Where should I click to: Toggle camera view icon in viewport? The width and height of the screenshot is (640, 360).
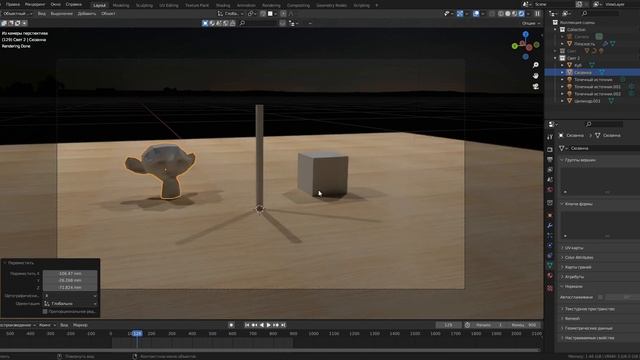536,87
